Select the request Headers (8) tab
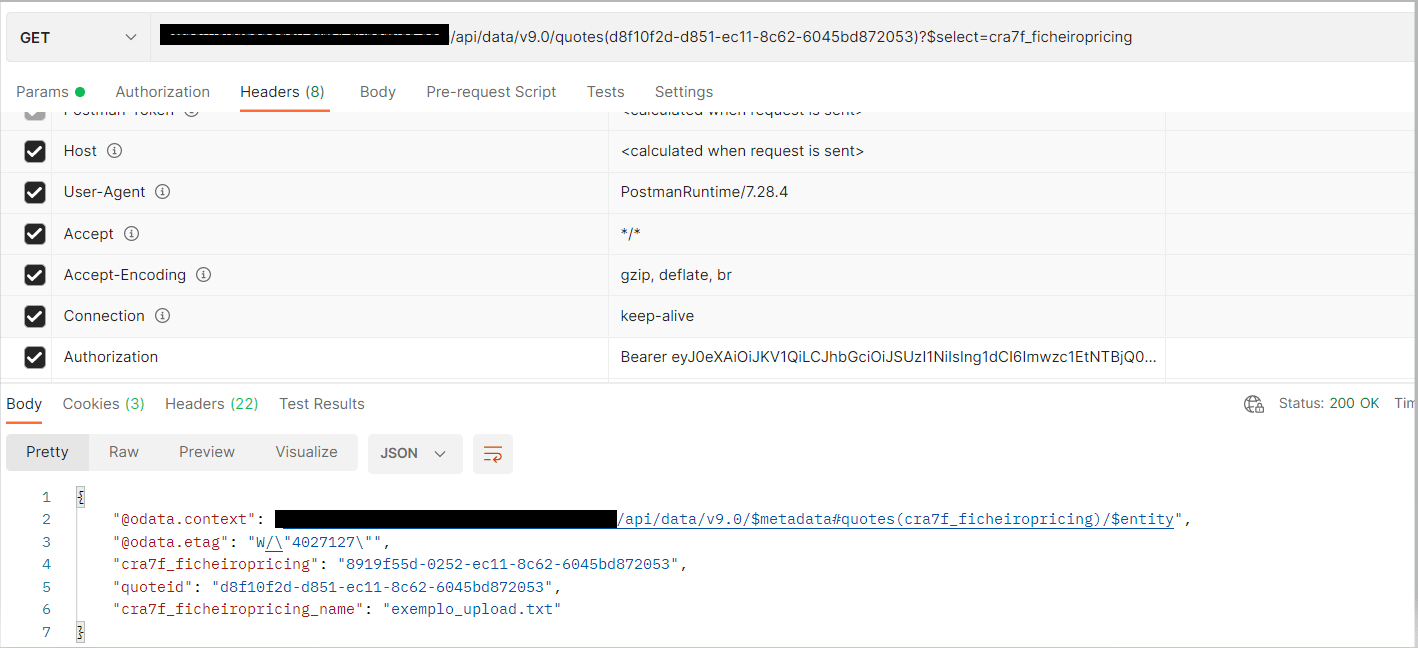The width and height of the screenshot is (1418, 648). (282, 92)
